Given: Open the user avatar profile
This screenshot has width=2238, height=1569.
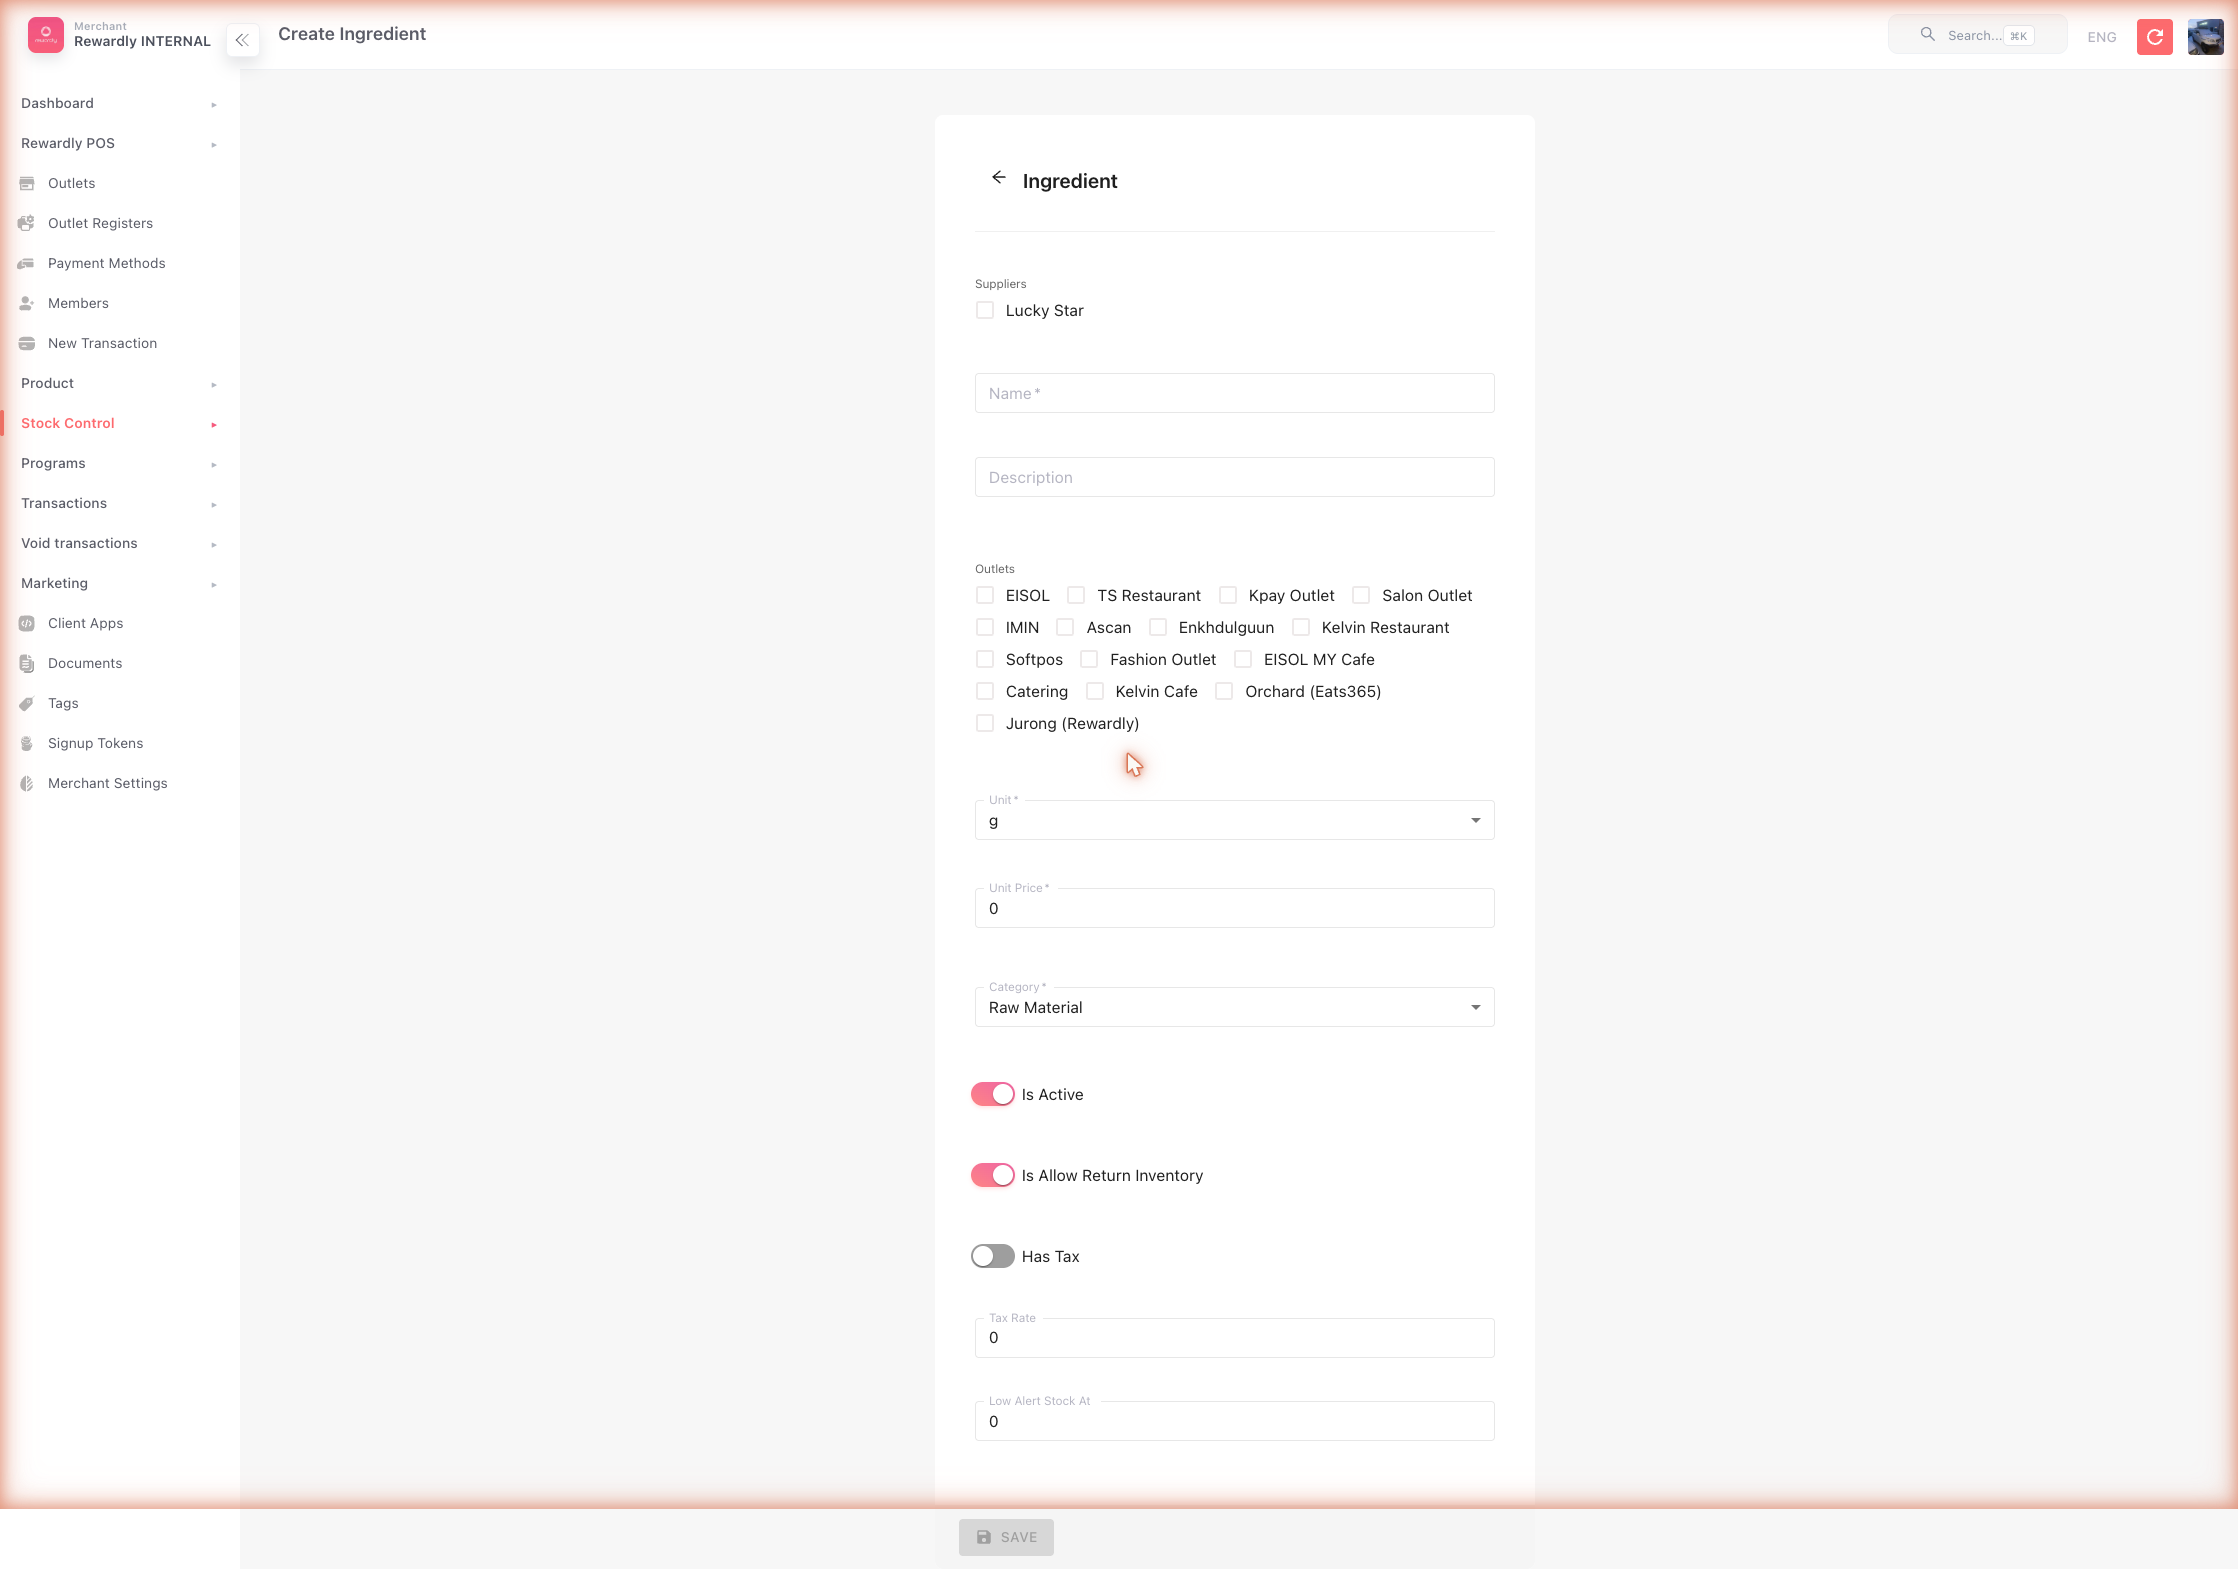Looking at the screenshot, I should coord(2205,37).
